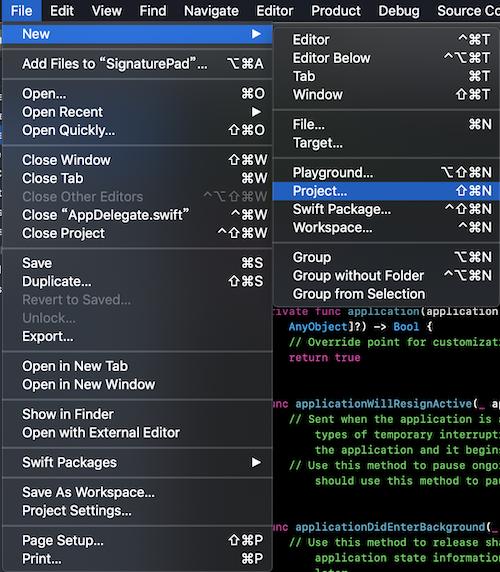The height and width of the screenshot is (572, 500).
Task: Select Export…
Action: (137, 336)
